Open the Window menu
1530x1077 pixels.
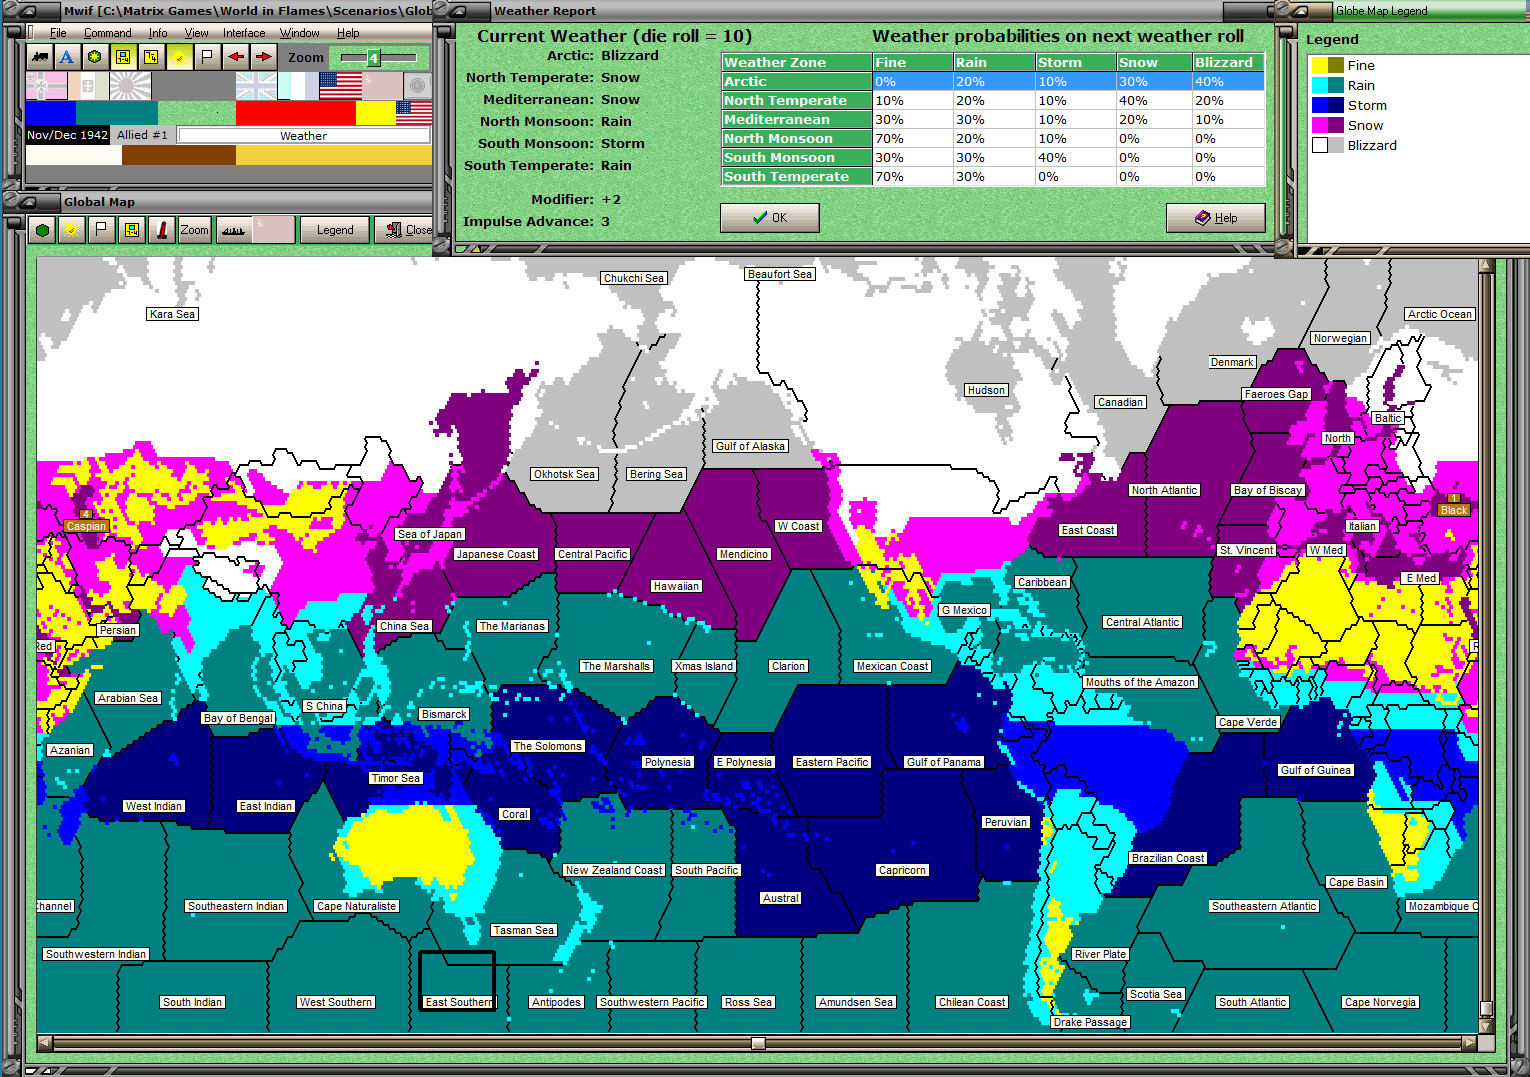point(300,33)
